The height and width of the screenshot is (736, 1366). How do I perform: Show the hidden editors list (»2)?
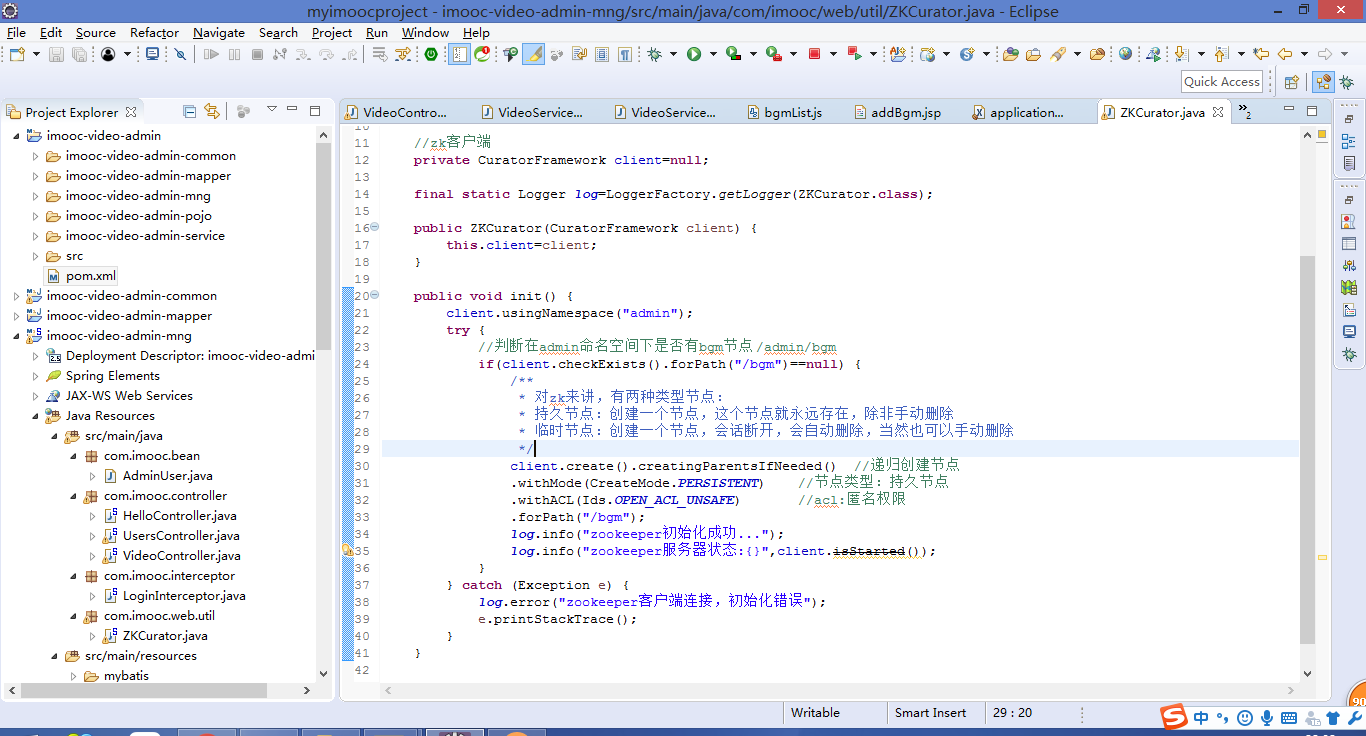coord(1244,113)
